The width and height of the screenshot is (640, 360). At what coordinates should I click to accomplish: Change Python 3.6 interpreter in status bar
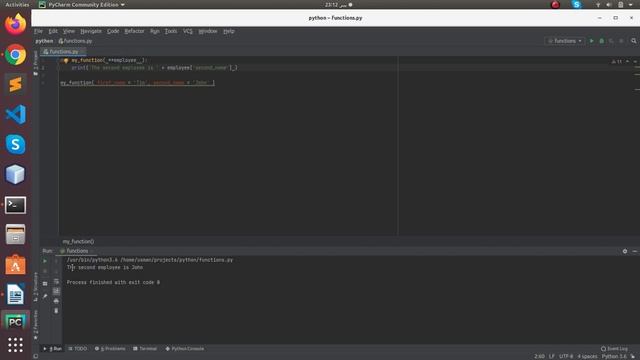(x=614, y=356)
